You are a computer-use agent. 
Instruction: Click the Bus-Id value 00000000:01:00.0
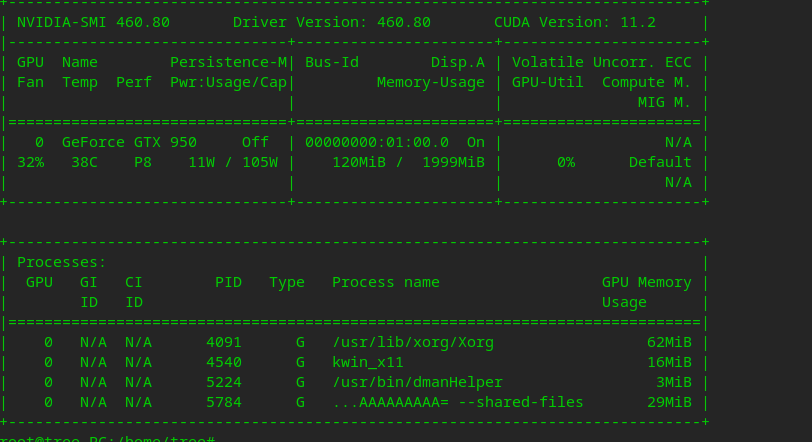click(377, 142)
